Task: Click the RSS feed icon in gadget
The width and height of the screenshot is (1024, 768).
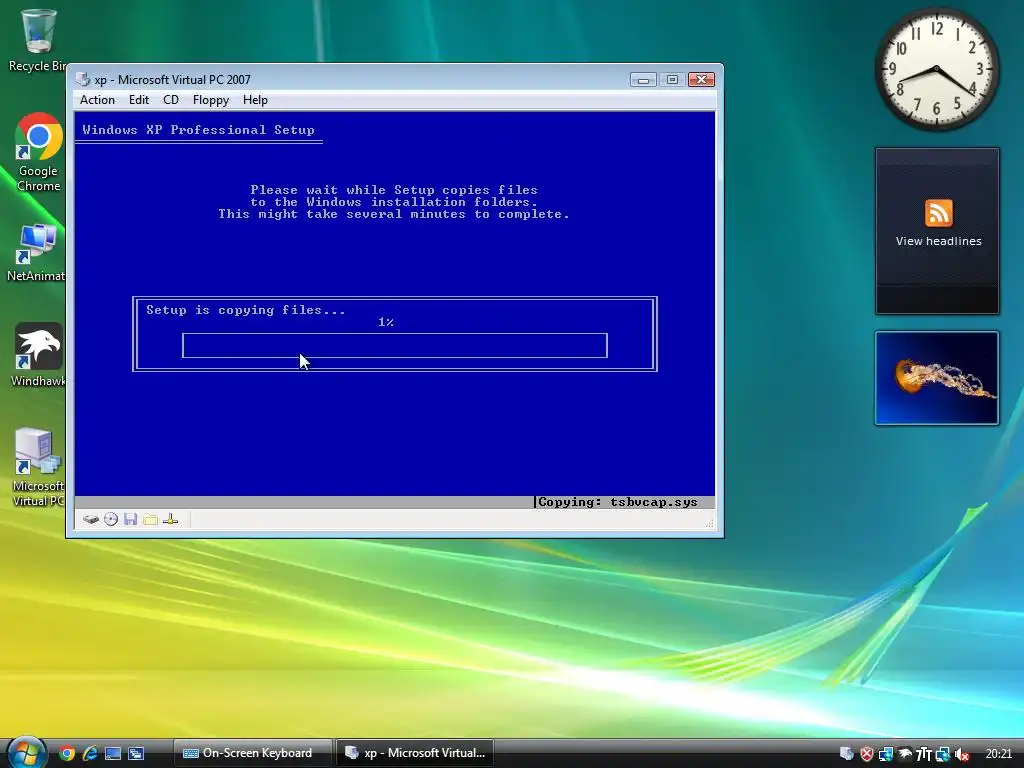Action: 938,213
